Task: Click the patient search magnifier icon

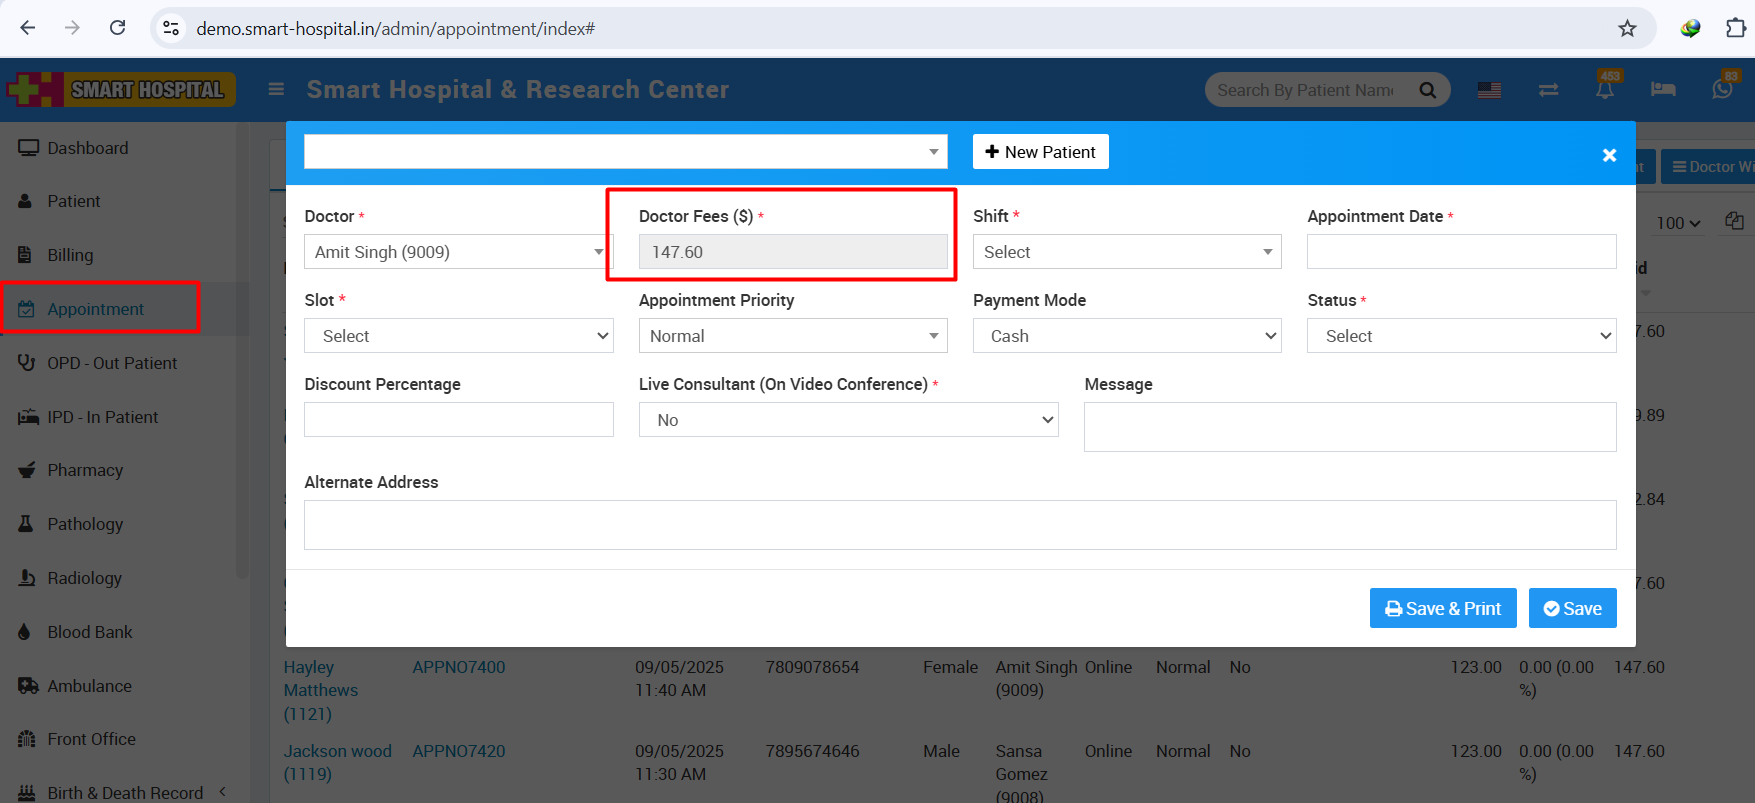Action: (x=1427, y=90)
